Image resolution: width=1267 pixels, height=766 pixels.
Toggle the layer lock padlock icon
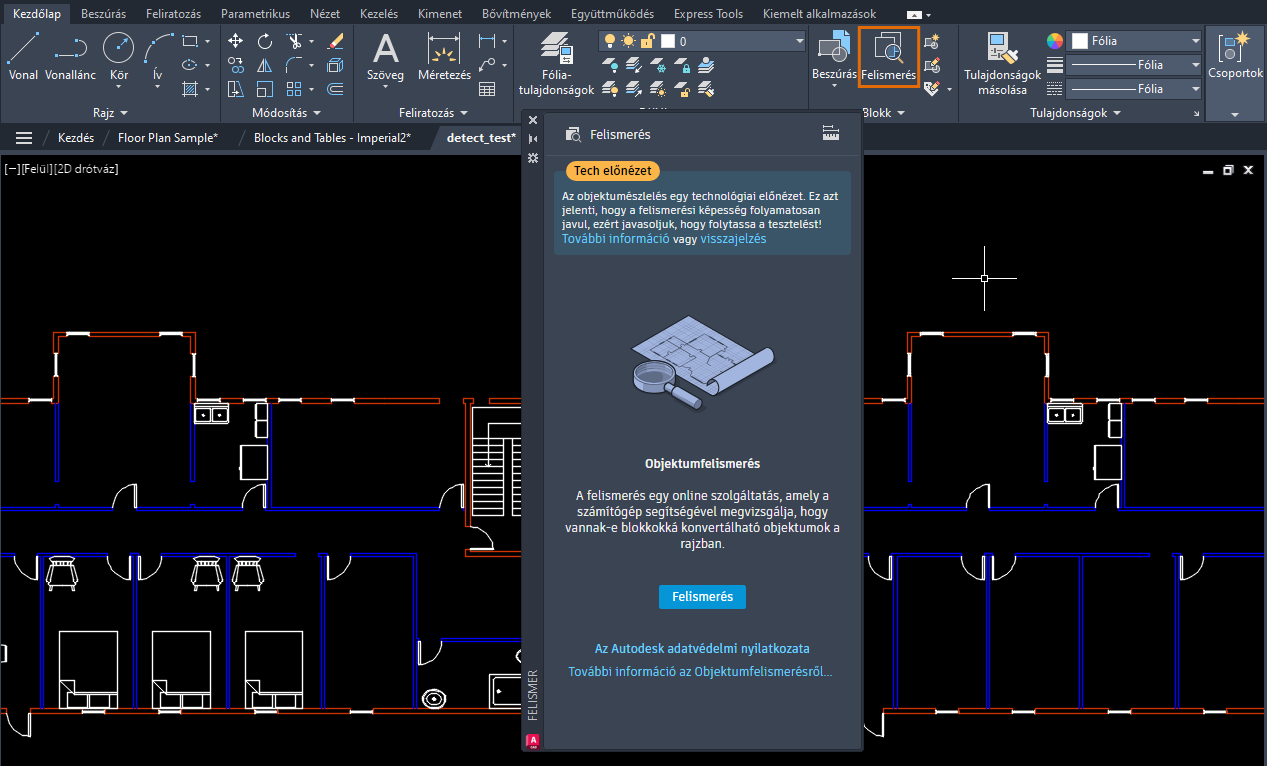pyautogui.click(x=648, y=41)
